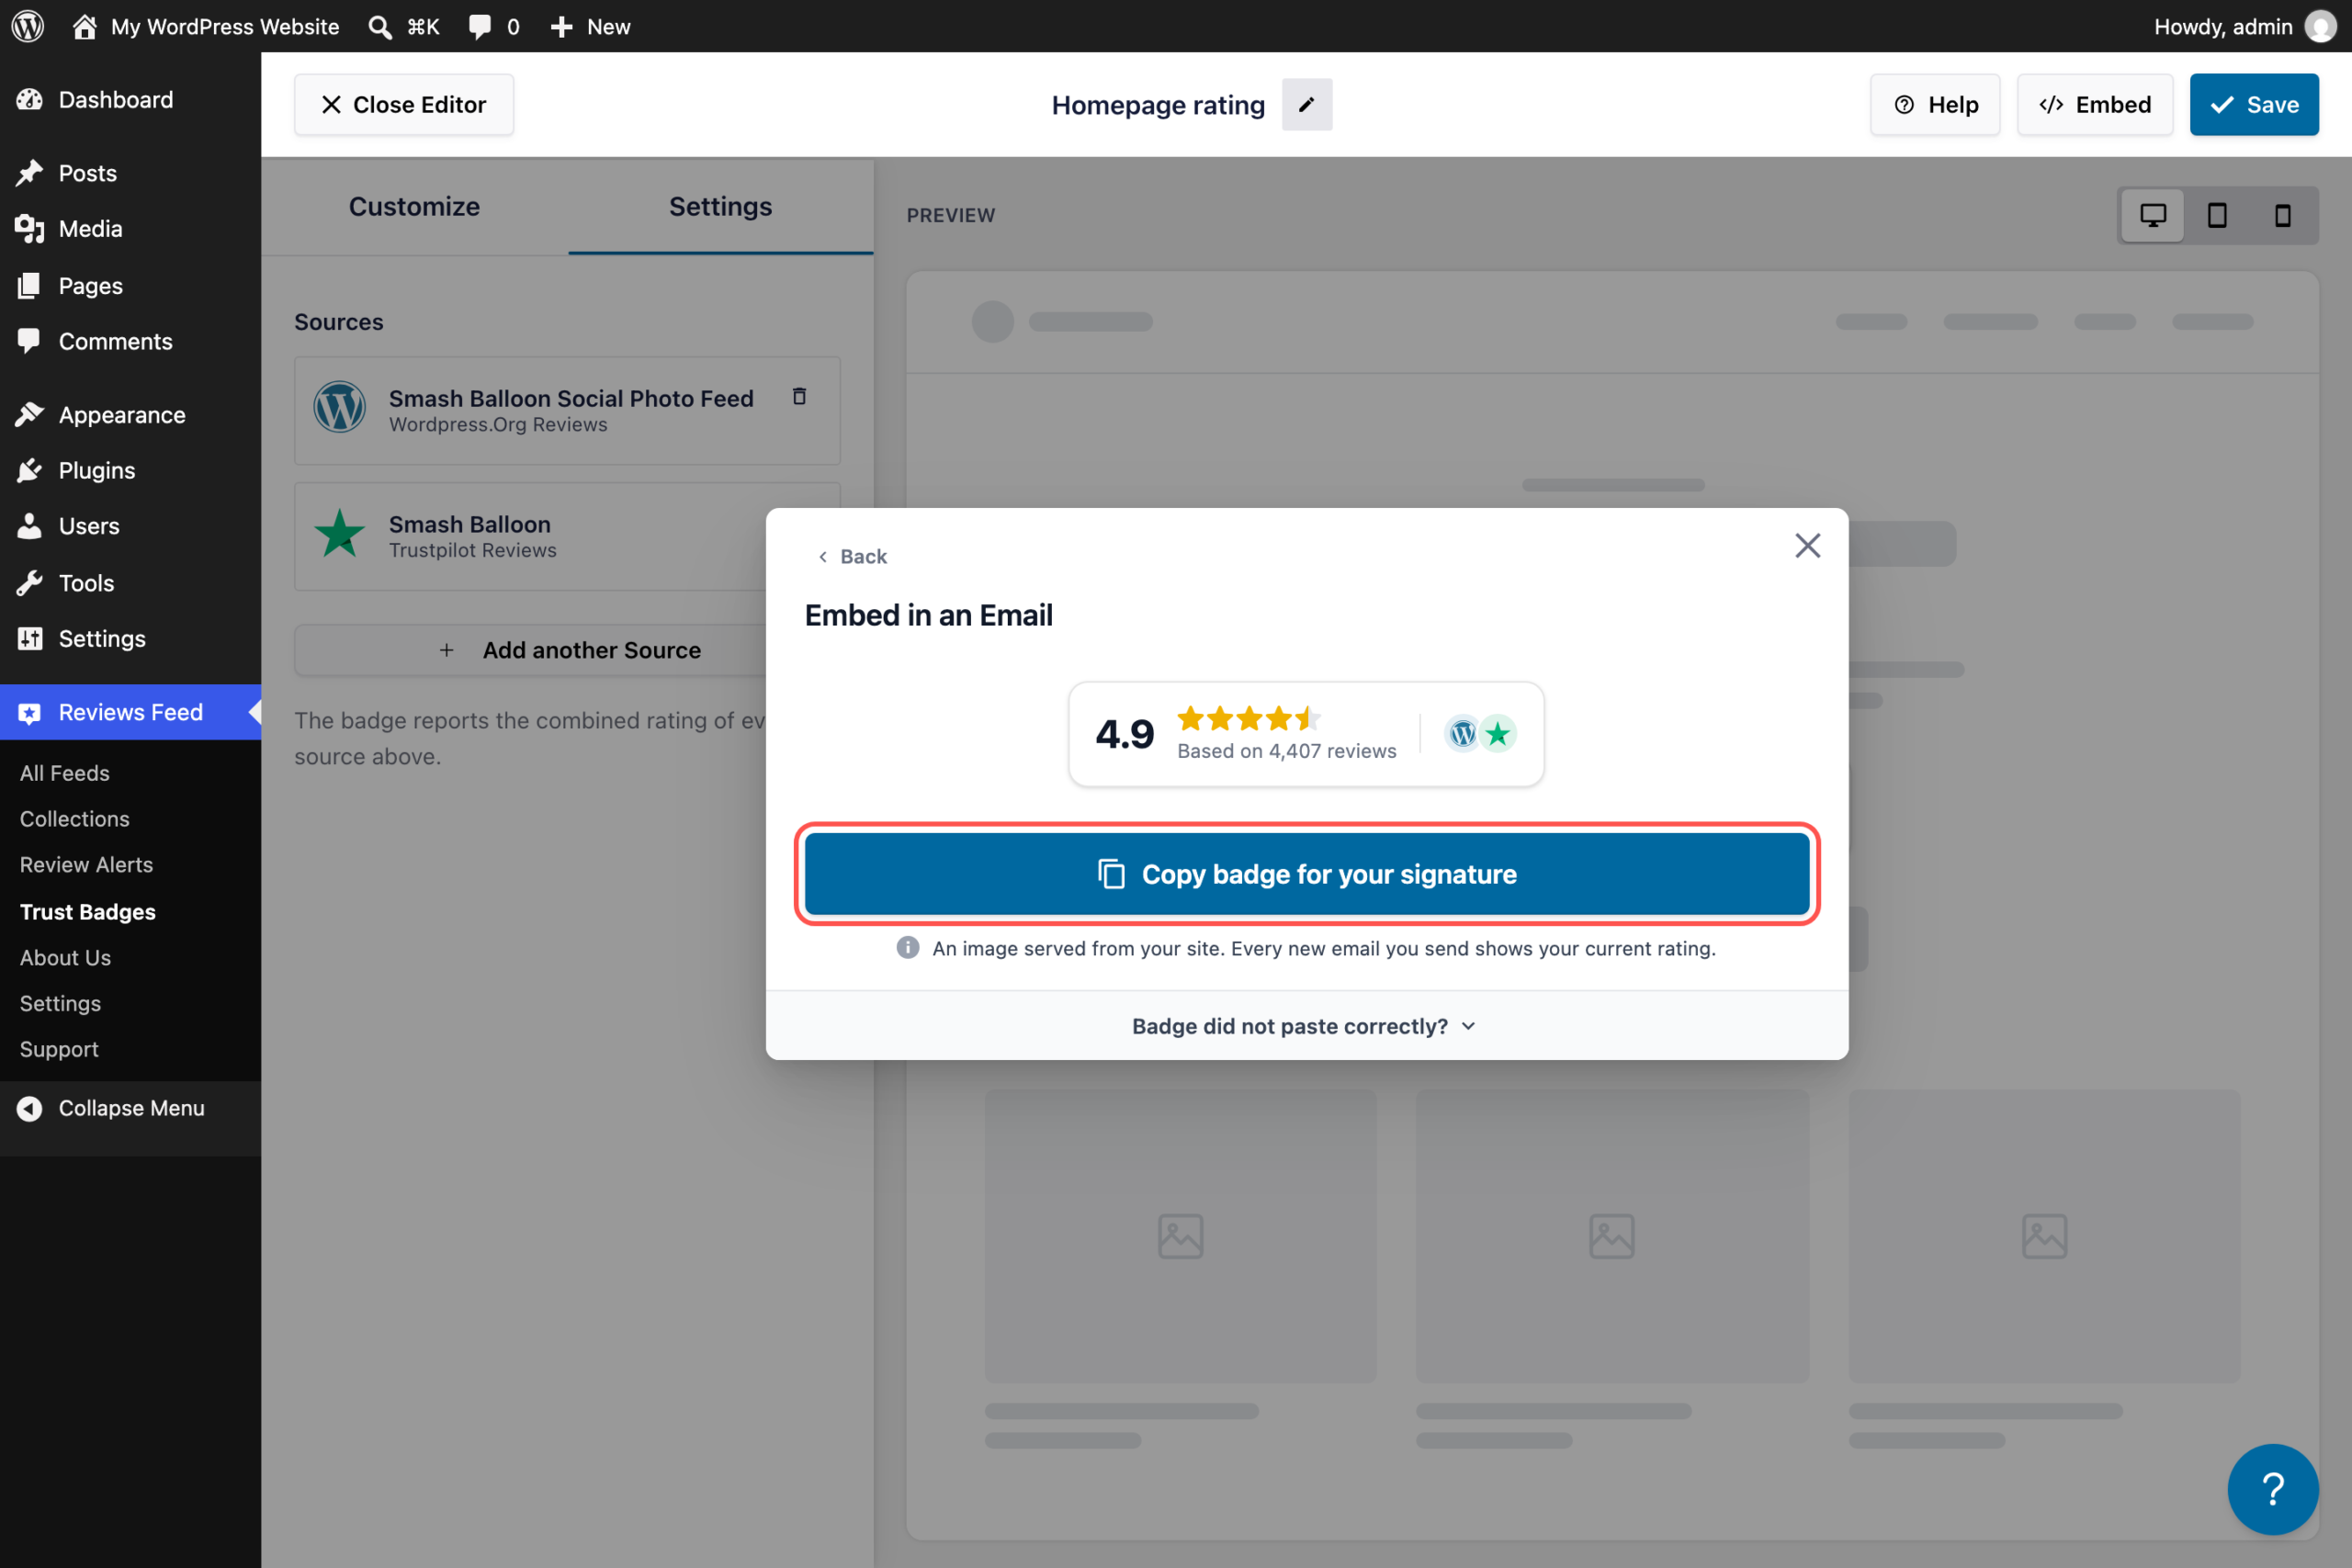Image resolution: width=2352 pixels, height=1568 pixels.
Task: Open My WordPress Website home link
Action: click(x=206, y=26)
